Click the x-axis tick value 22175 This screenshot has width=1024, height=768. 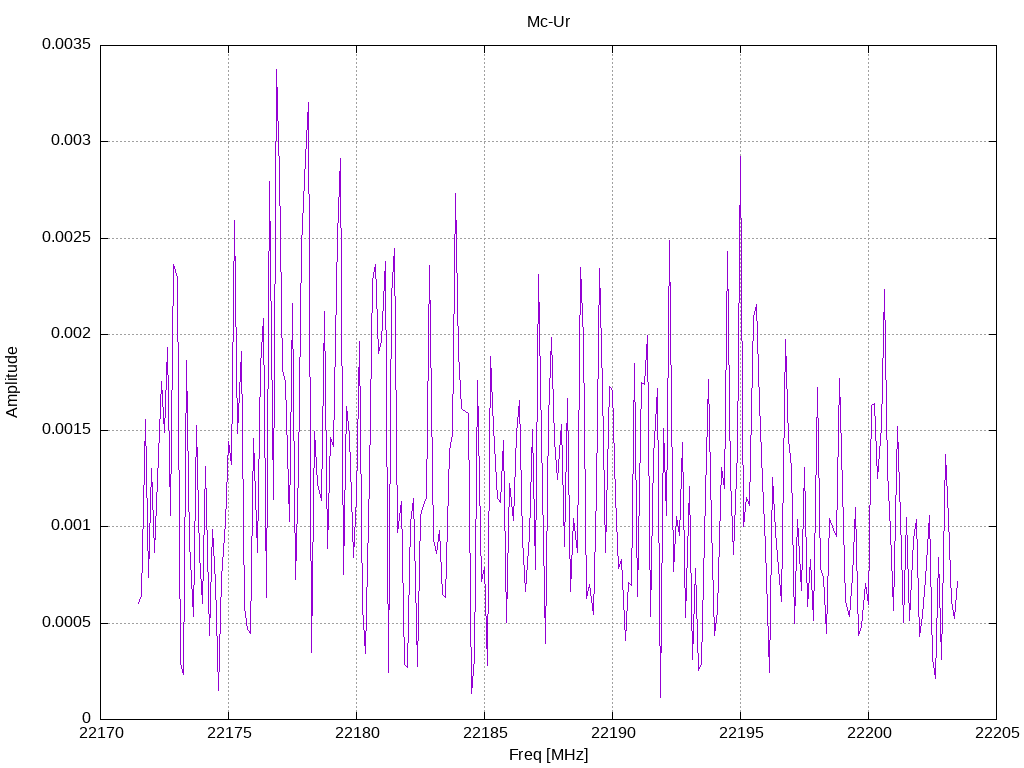click(x=229, y=733)
